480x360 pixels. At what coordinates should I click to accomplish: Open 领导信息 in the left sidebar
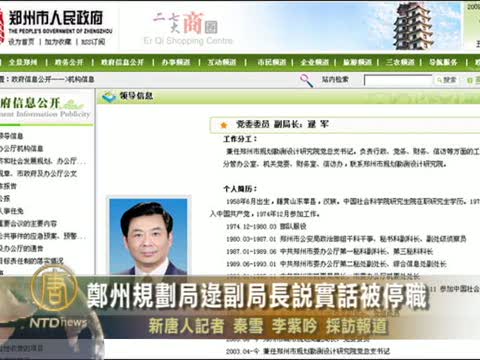tap(11, 136)
